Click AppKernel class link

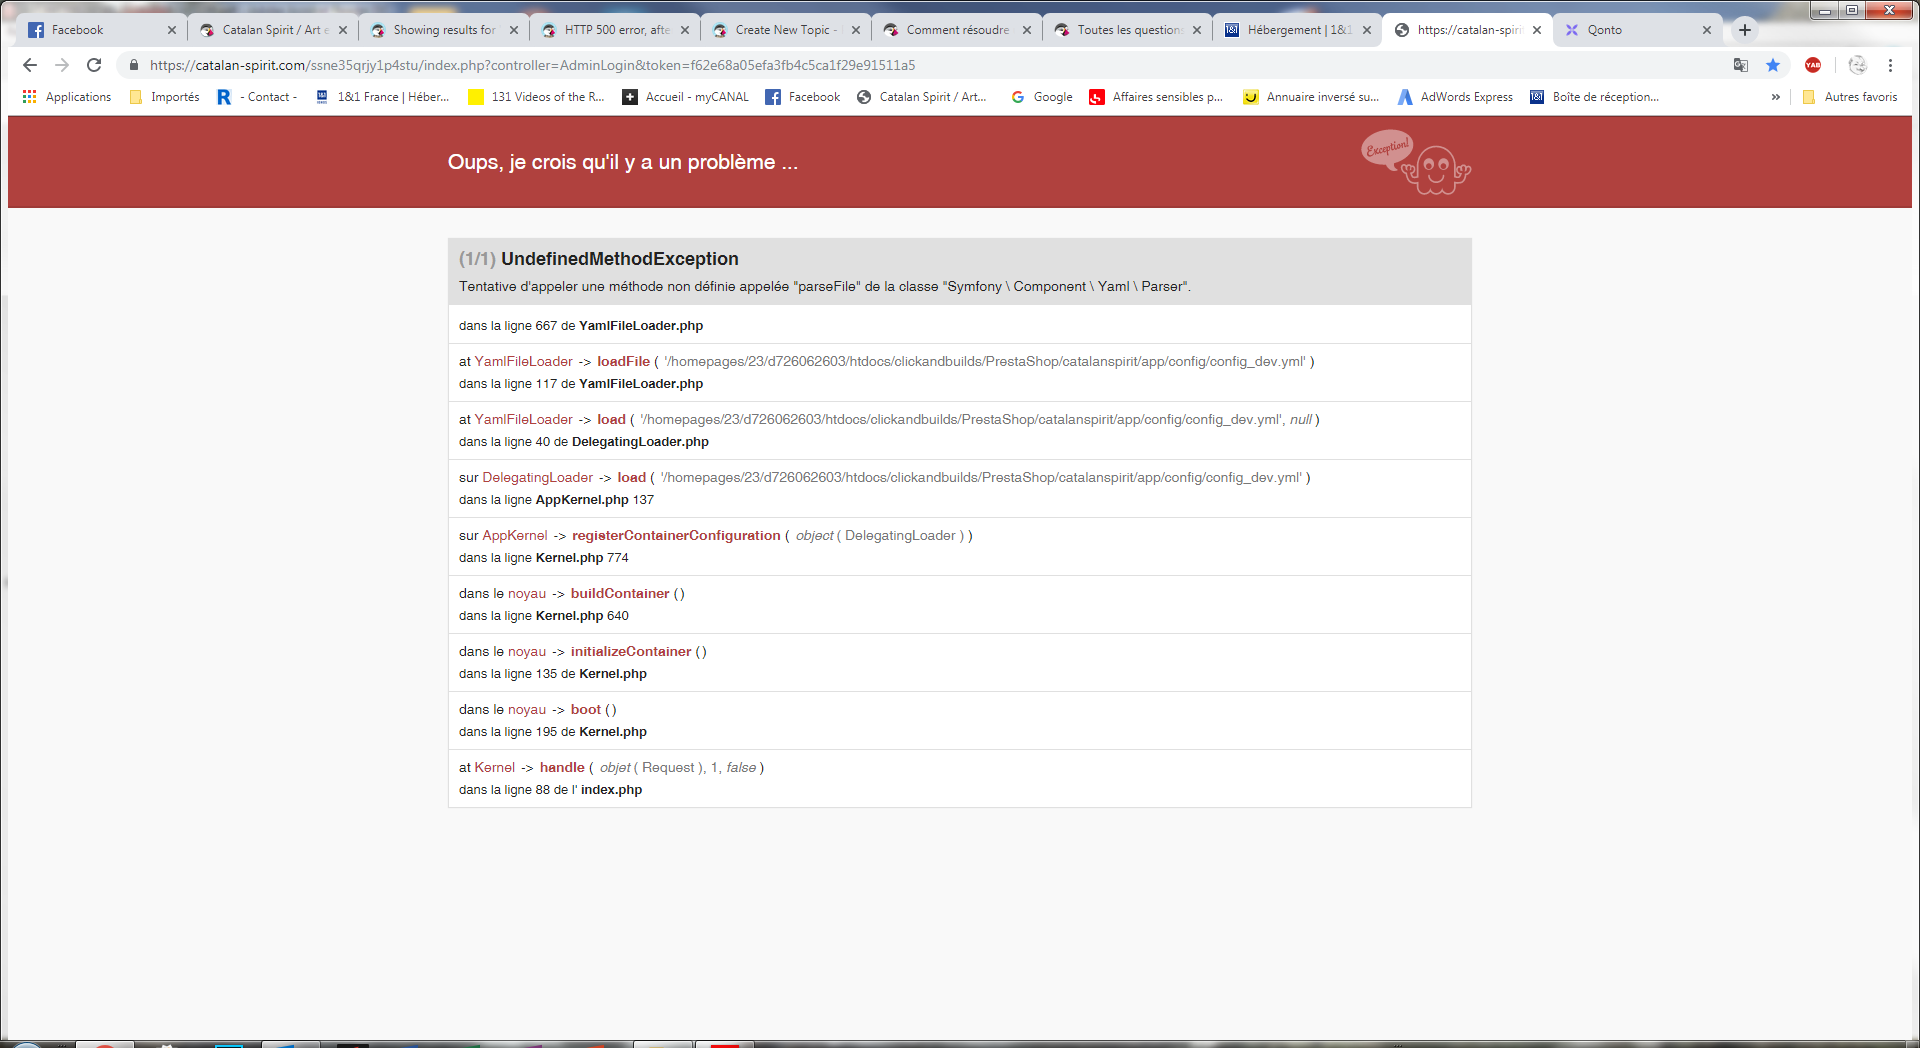(x=515, y=536)
